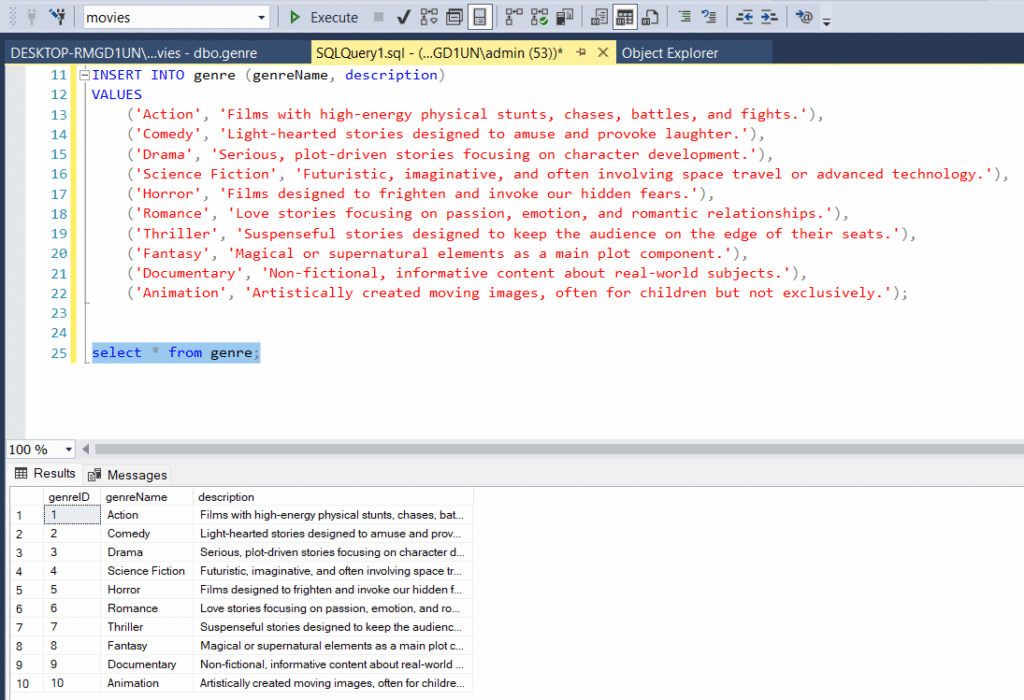1024x700 pixels.
Task: Click the 'Fantasy' genreName cell
Action: click(147, 646)
